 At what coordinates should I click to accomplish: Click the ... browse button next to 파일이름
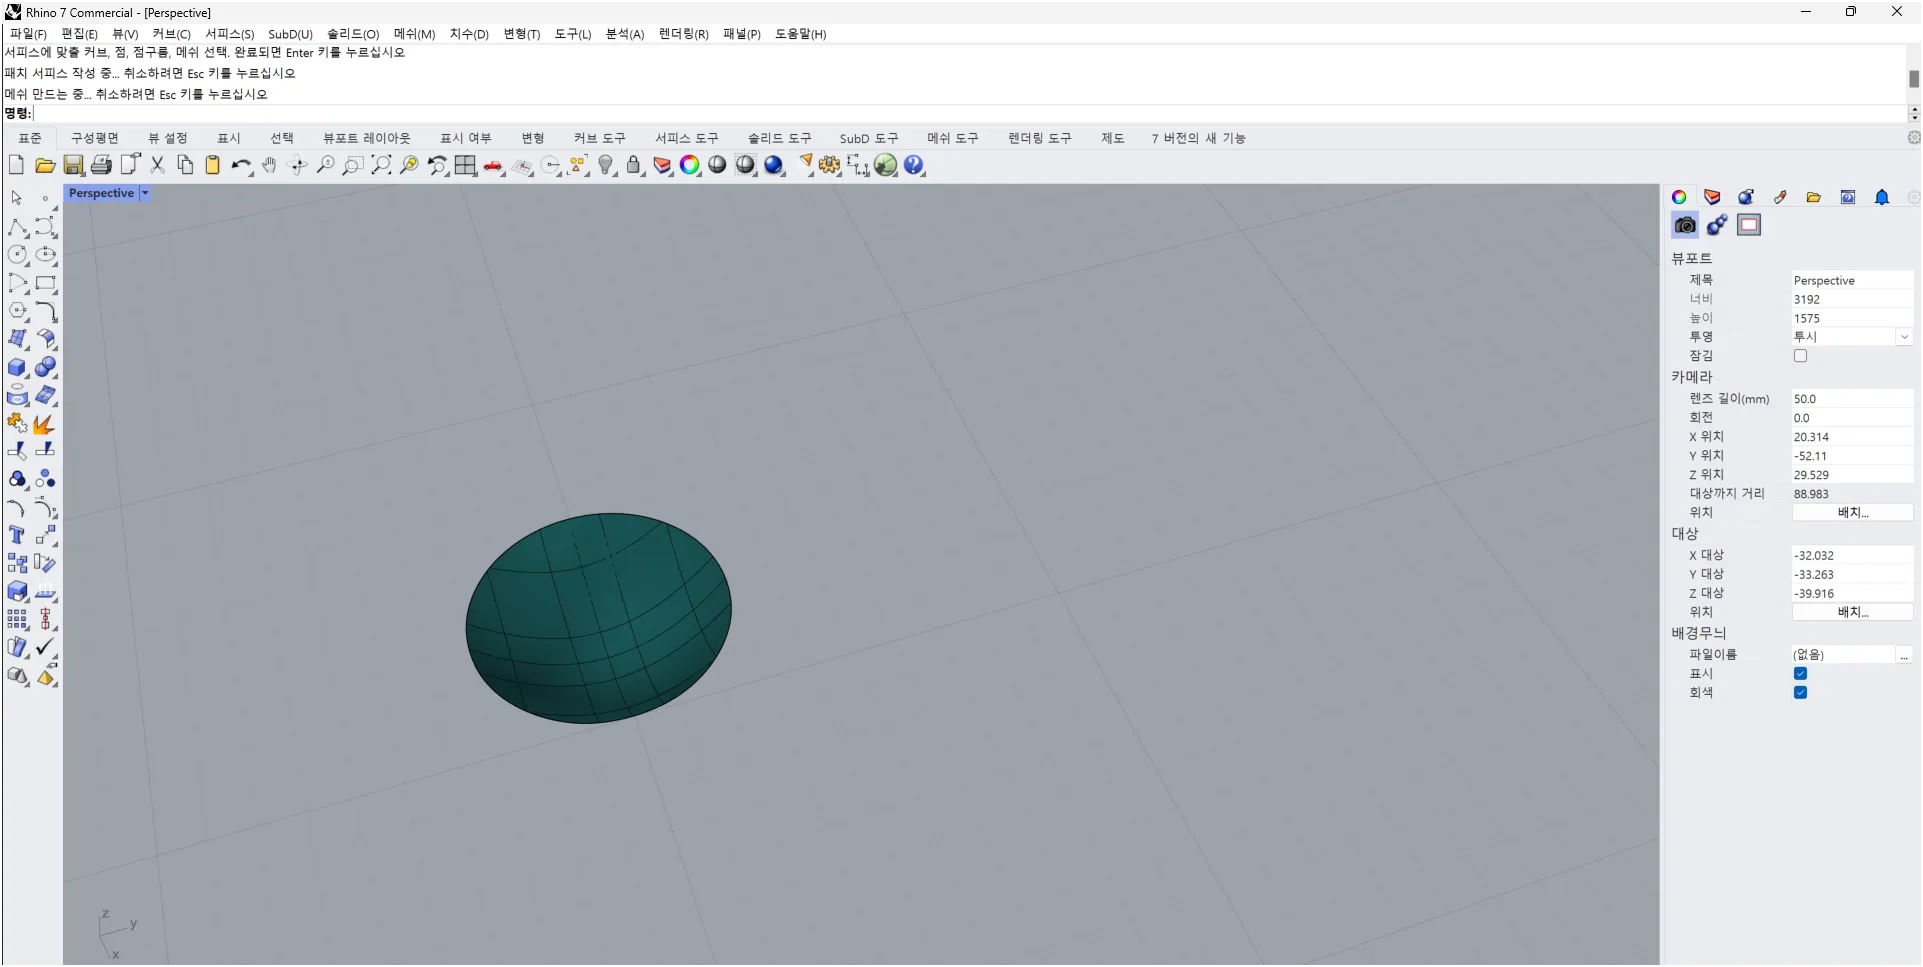[1904, 655]
